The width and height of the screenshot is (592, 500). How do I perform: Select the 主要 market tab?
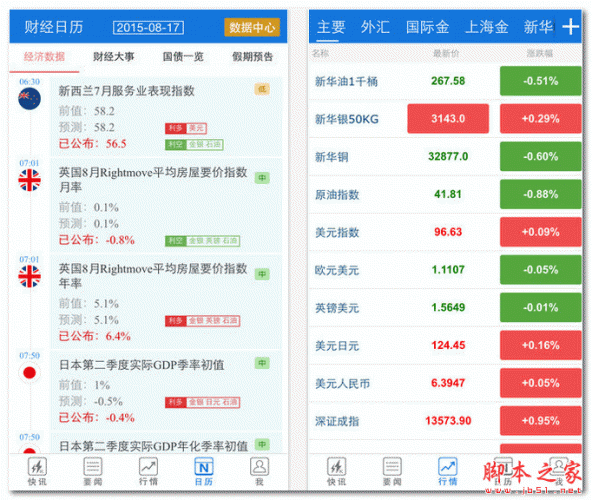pyautogui.click(x=331, y=27)
